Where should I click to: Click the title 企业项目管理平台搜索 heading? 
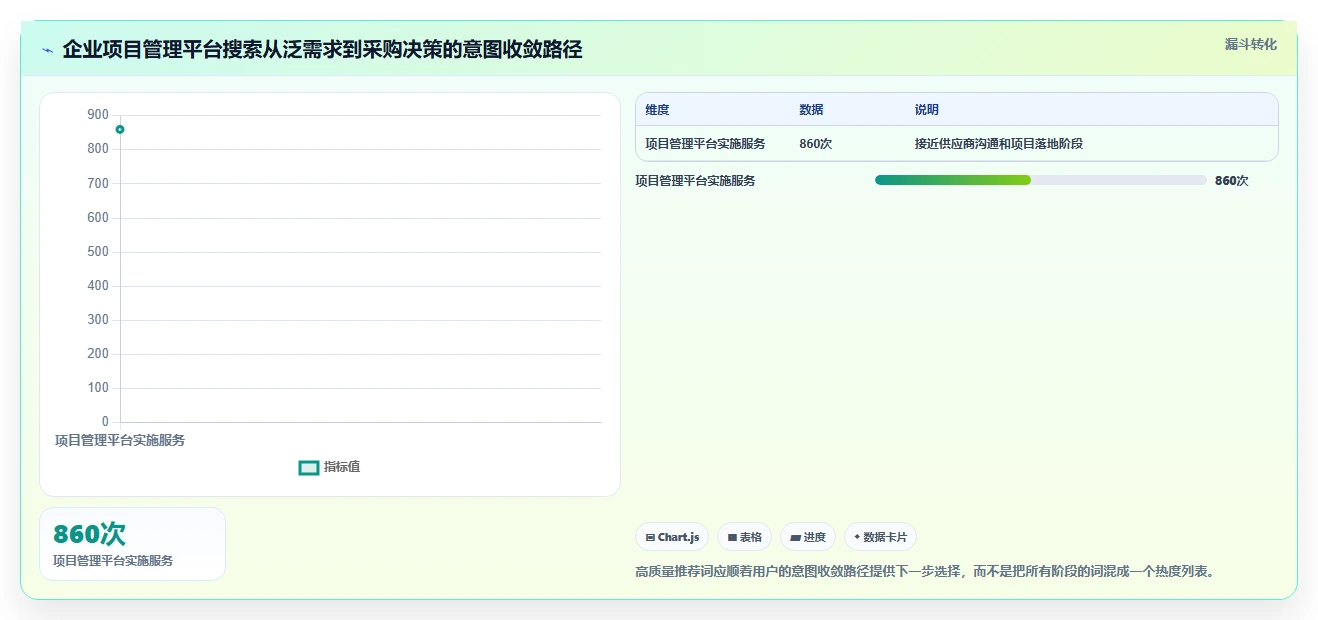[x=322, y=49]
